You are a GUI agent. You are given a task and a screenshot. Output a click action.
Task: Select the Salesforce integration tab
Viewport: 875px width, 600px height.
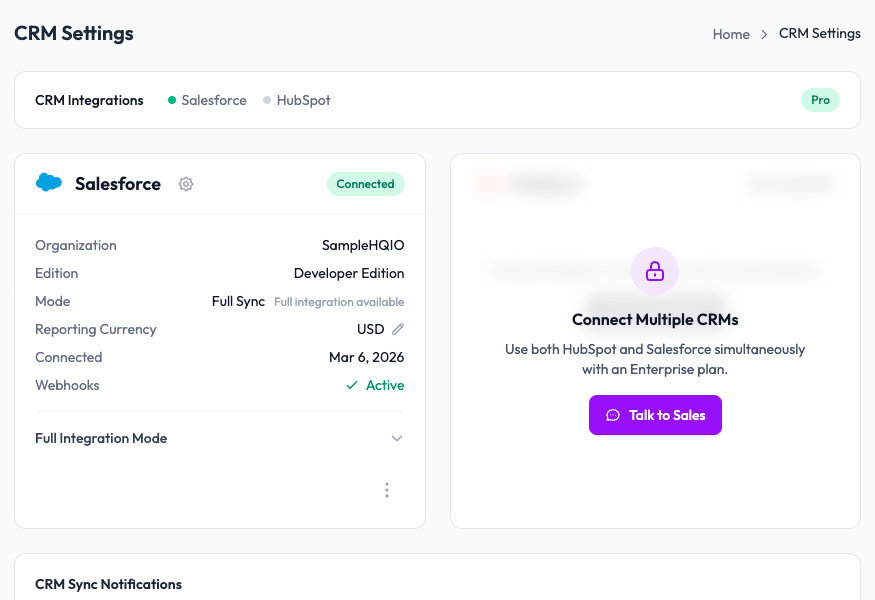[x=212, y=100]
